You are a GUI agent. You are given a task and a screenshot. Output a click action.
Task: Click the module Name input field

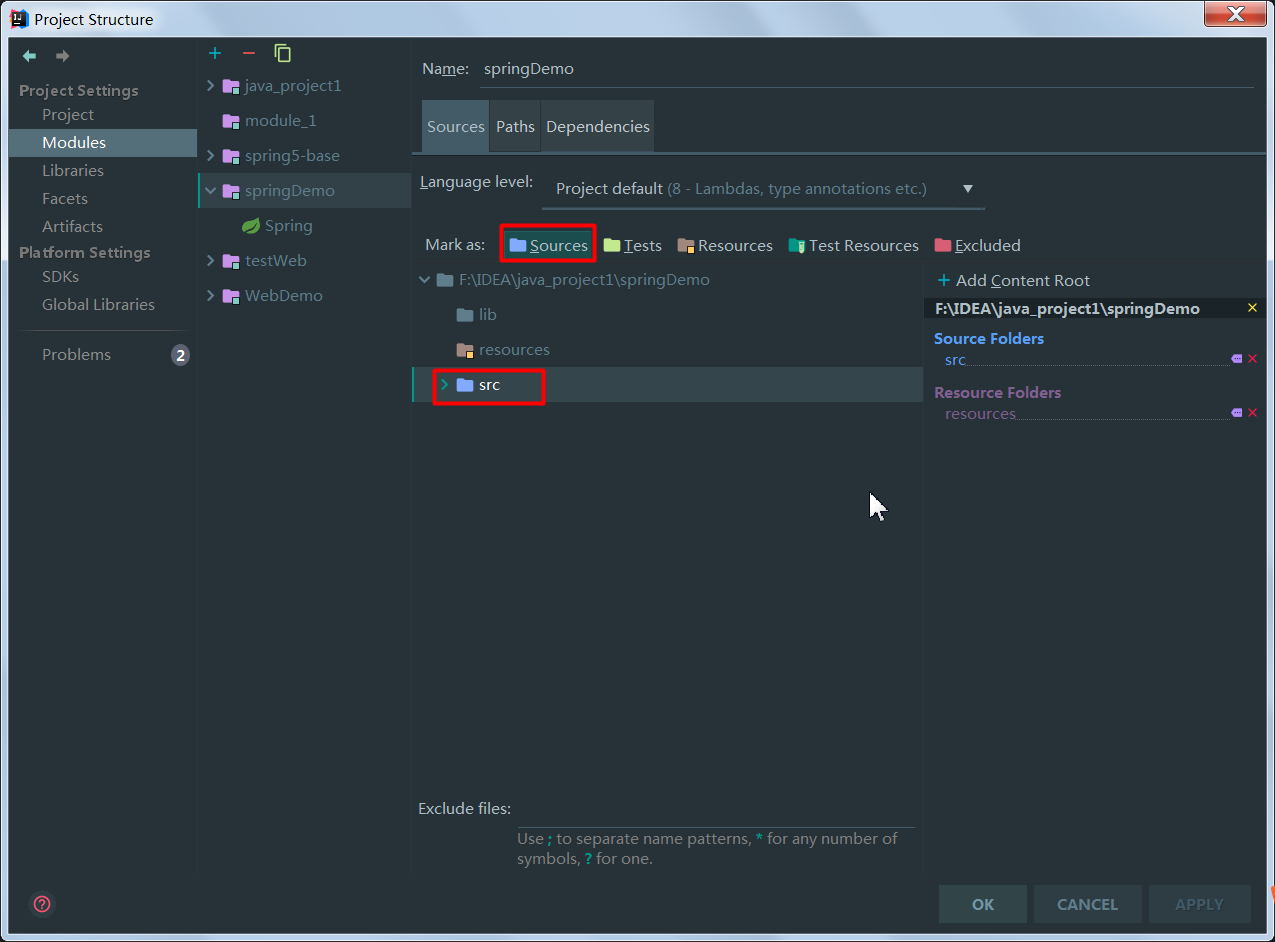865,69
